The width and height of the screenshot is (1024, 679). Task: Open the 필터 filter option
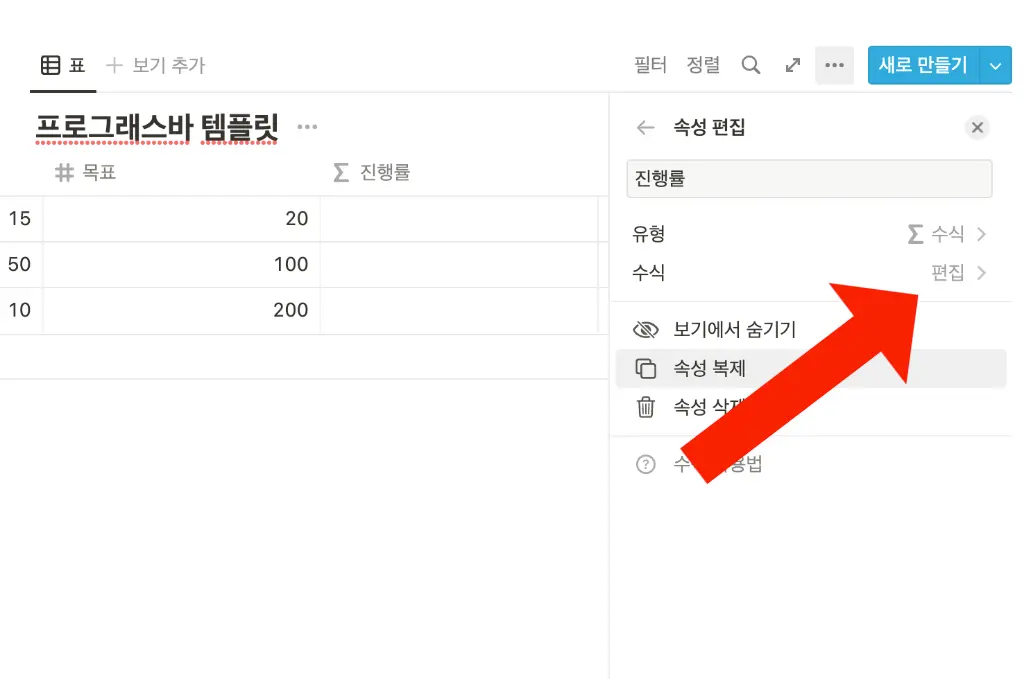pyautogui.click(x=650, y=66)
